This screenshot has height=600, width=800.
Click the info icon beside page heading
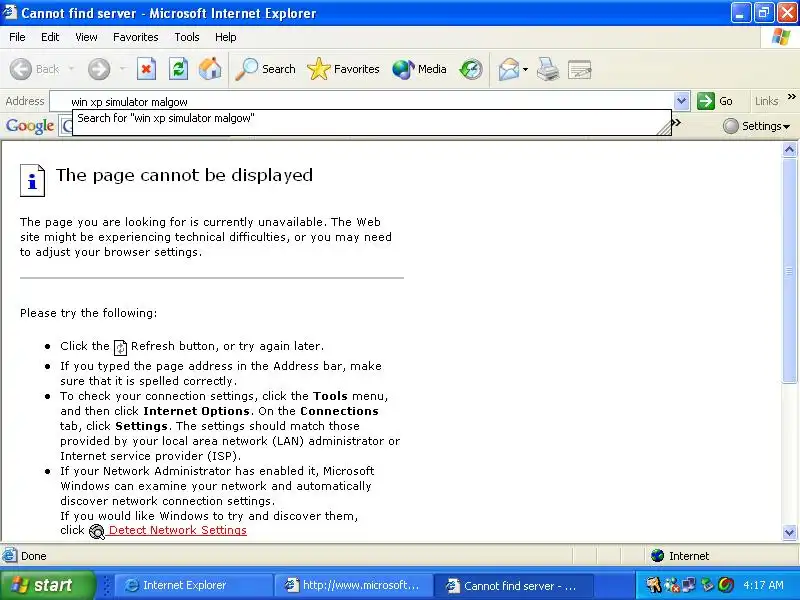tap(32, 180)
